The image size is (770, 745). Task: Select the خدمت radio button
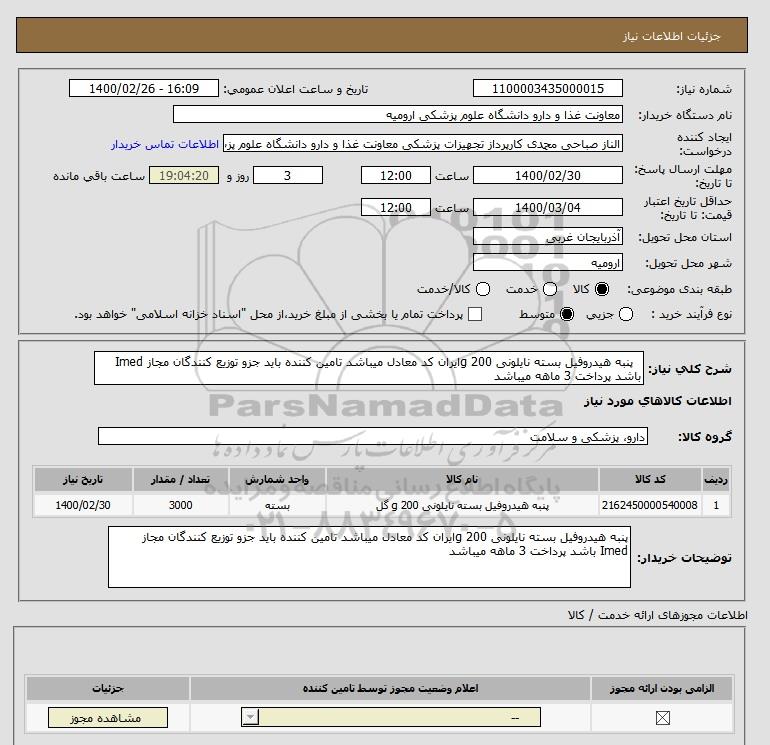coord(550,289)
